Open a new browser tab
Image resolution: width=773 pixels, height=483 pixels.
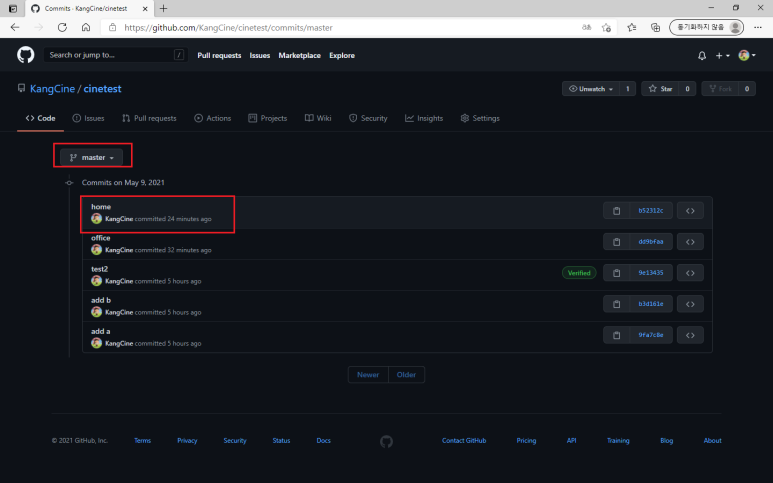tap(164, 8)
